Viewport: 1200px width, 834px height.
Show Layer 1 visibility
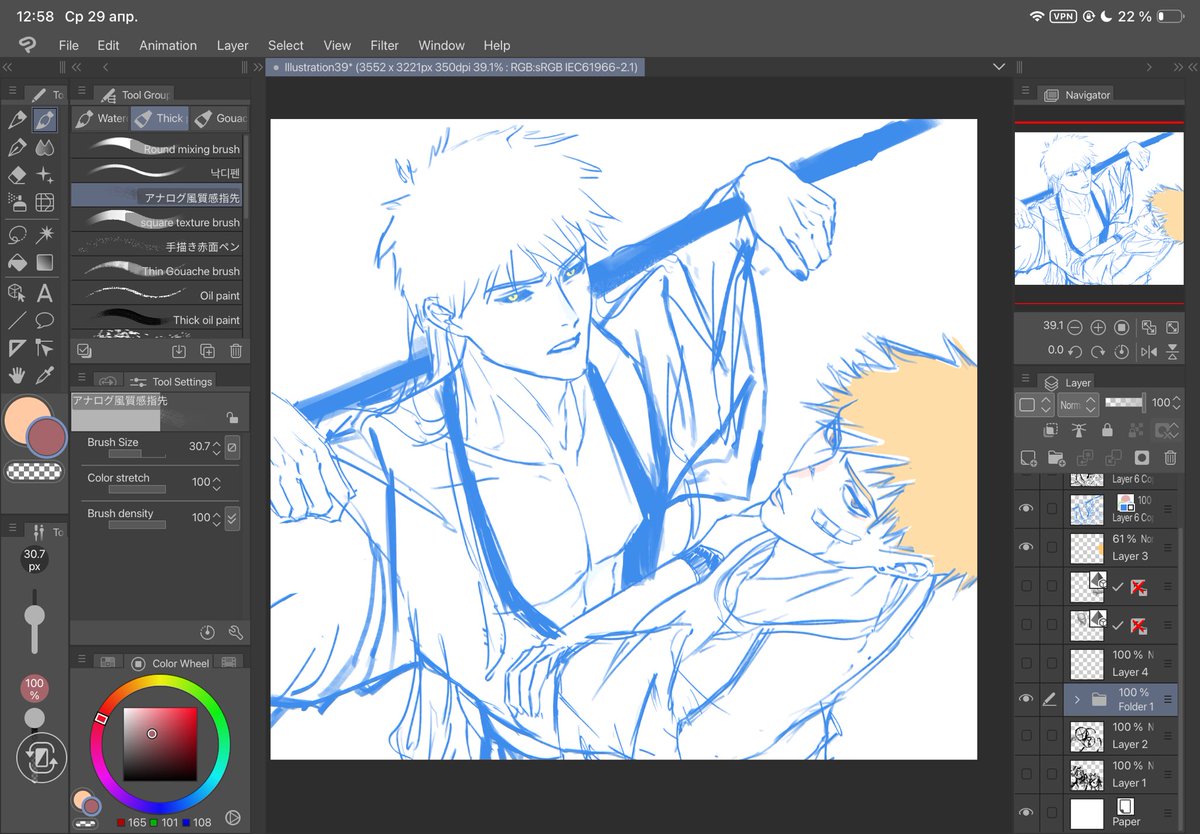tap(1025, 775)
